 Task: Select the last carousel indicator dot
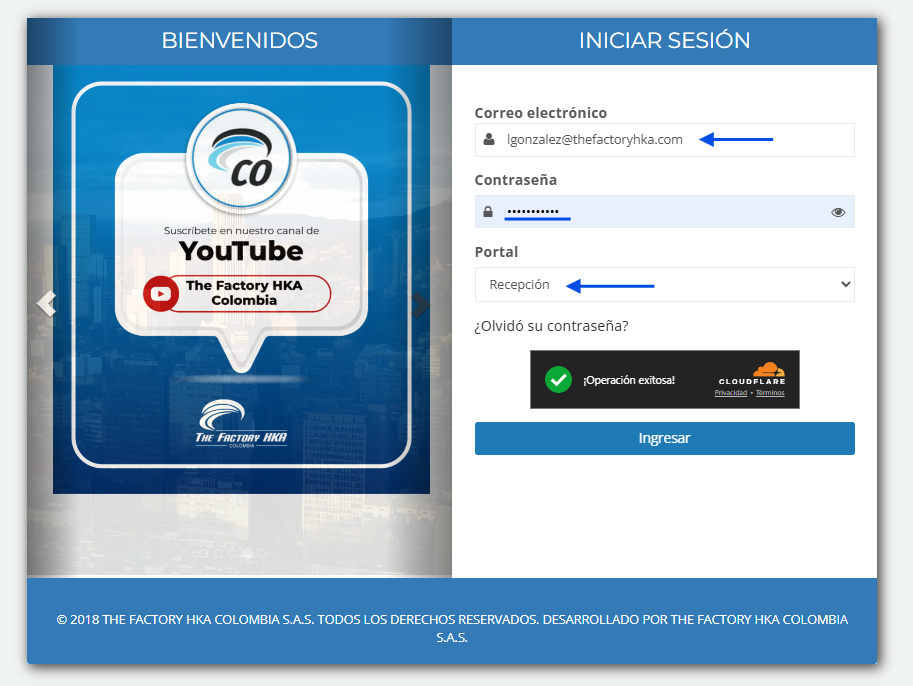coord(261,552)
